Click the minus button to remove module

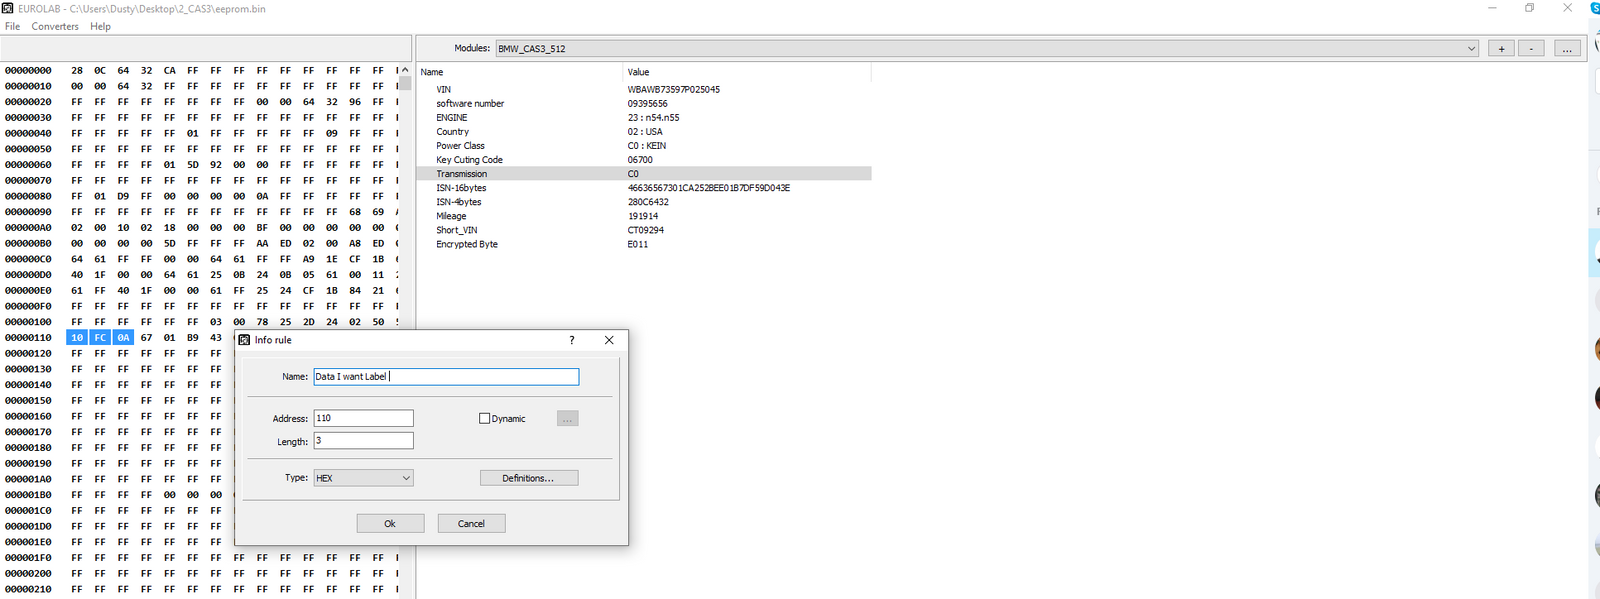tap(1531, 48)
